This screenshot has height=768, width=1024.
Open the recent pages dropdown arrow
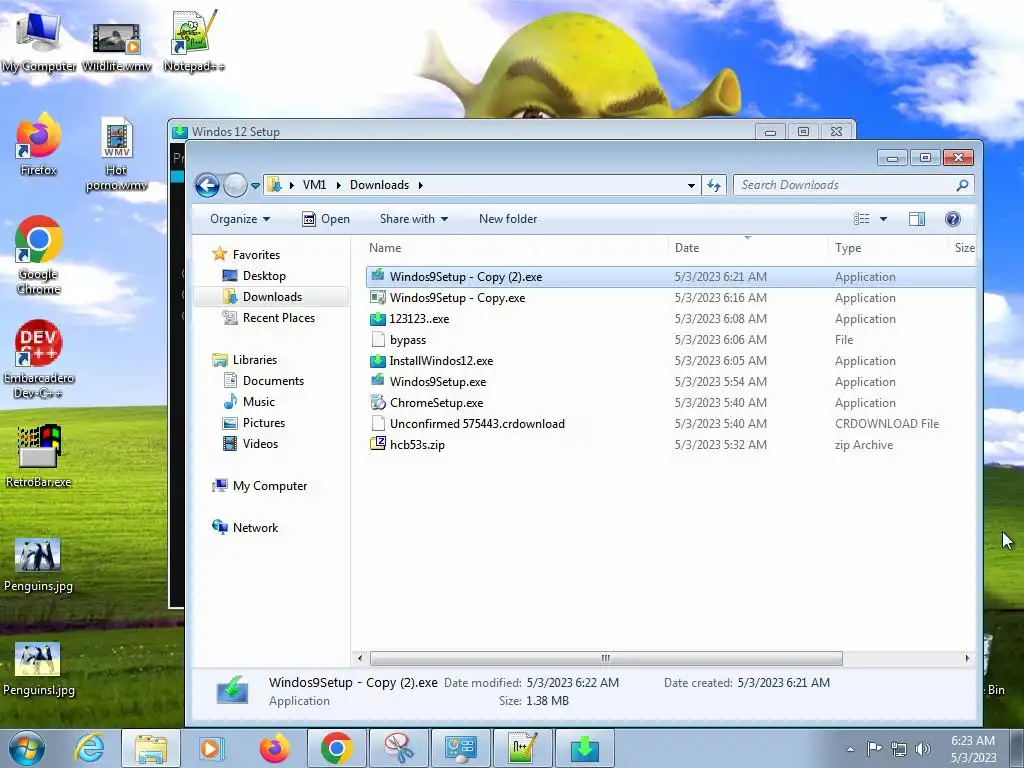click(x=255, y=186)
